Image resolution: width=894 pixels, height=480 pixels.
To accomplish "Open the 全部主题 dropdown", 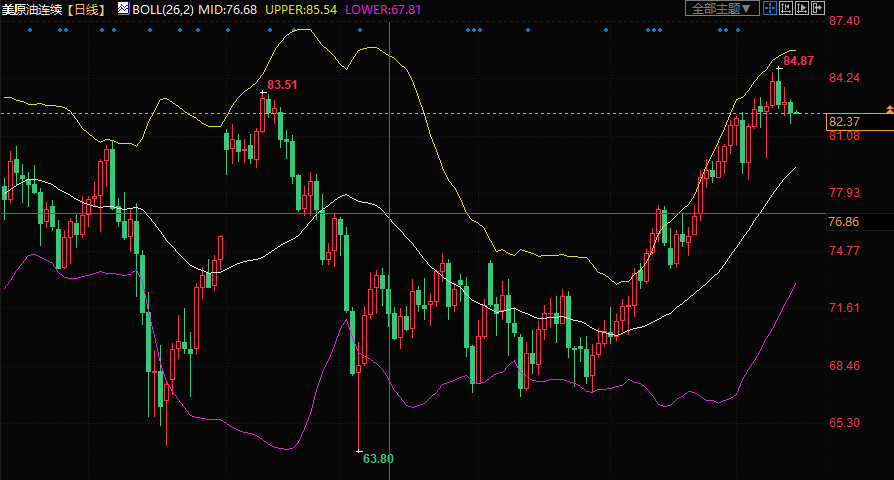I will coord(721,8).
